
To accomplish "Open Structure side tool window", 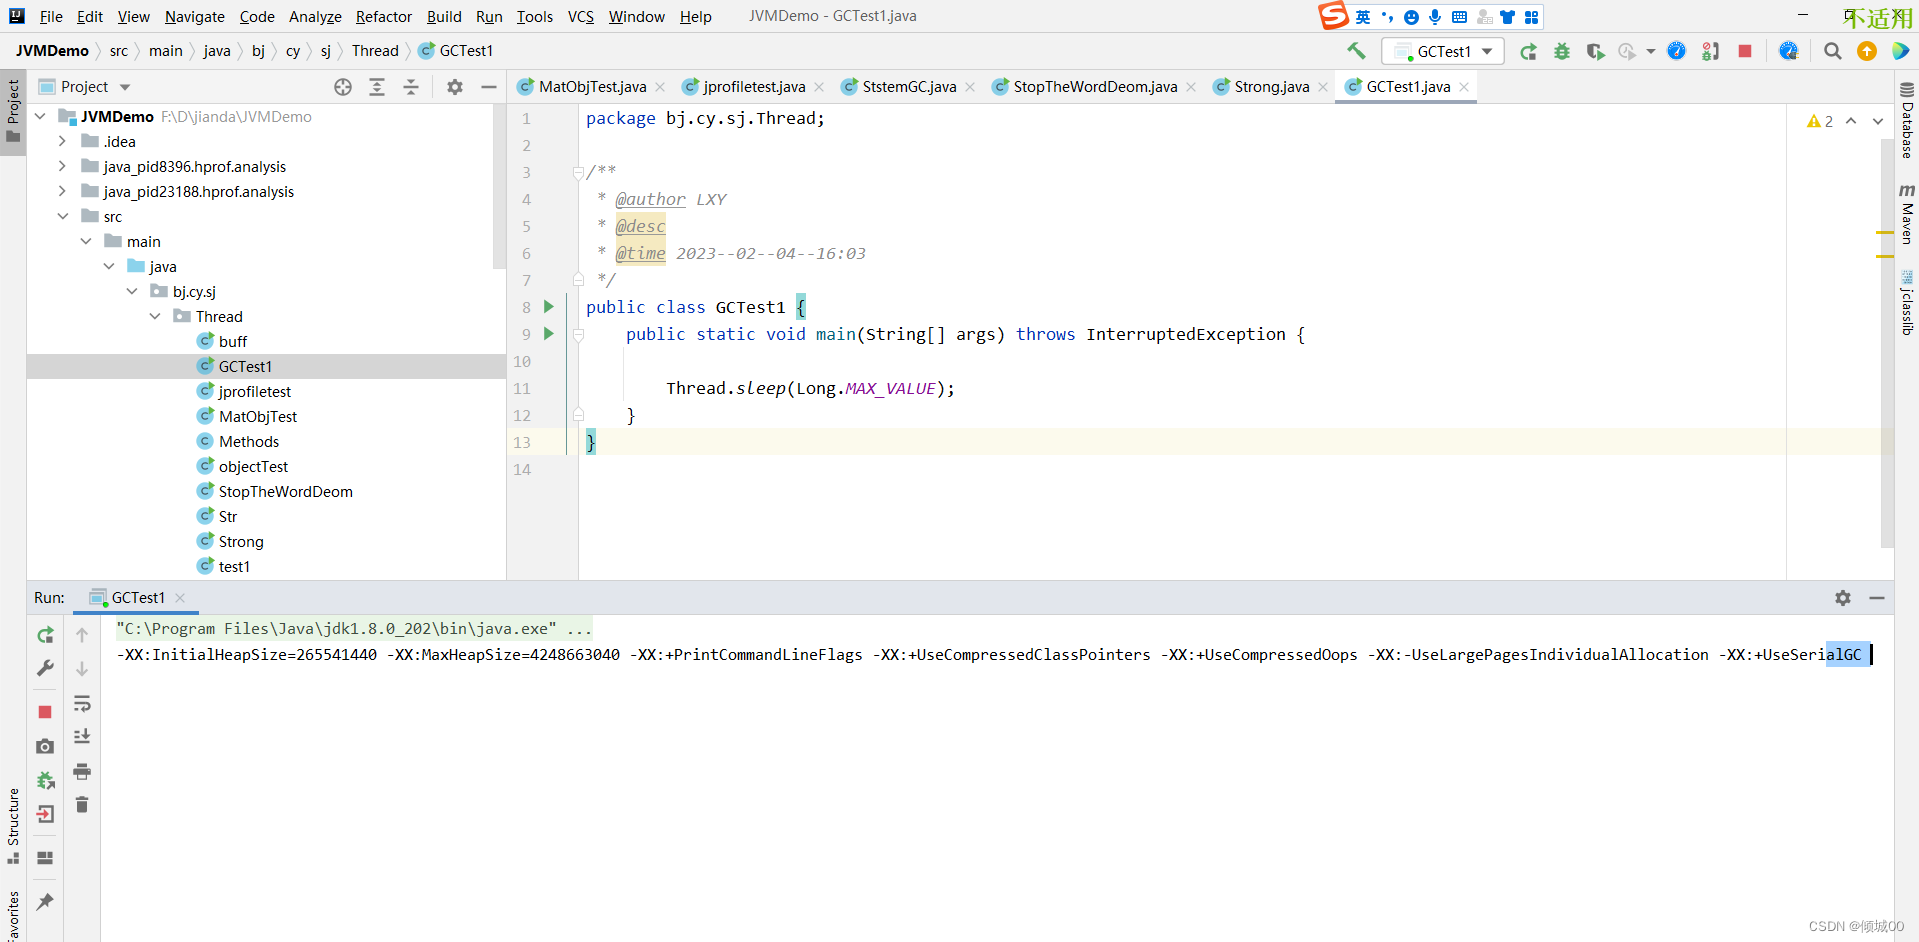I will pyautogui.click(x=13, y=826).
